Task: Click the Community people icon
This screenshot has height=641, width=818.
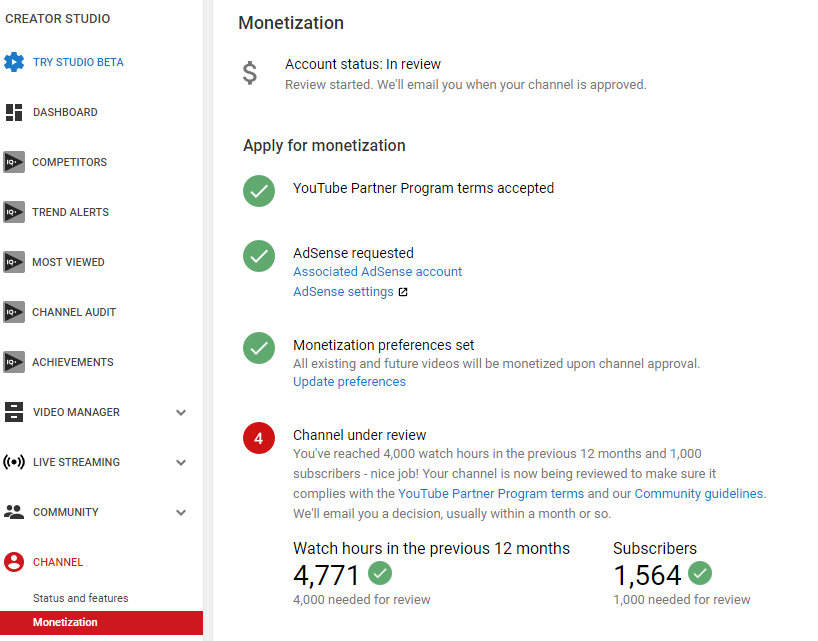Action: click(14, 512)
